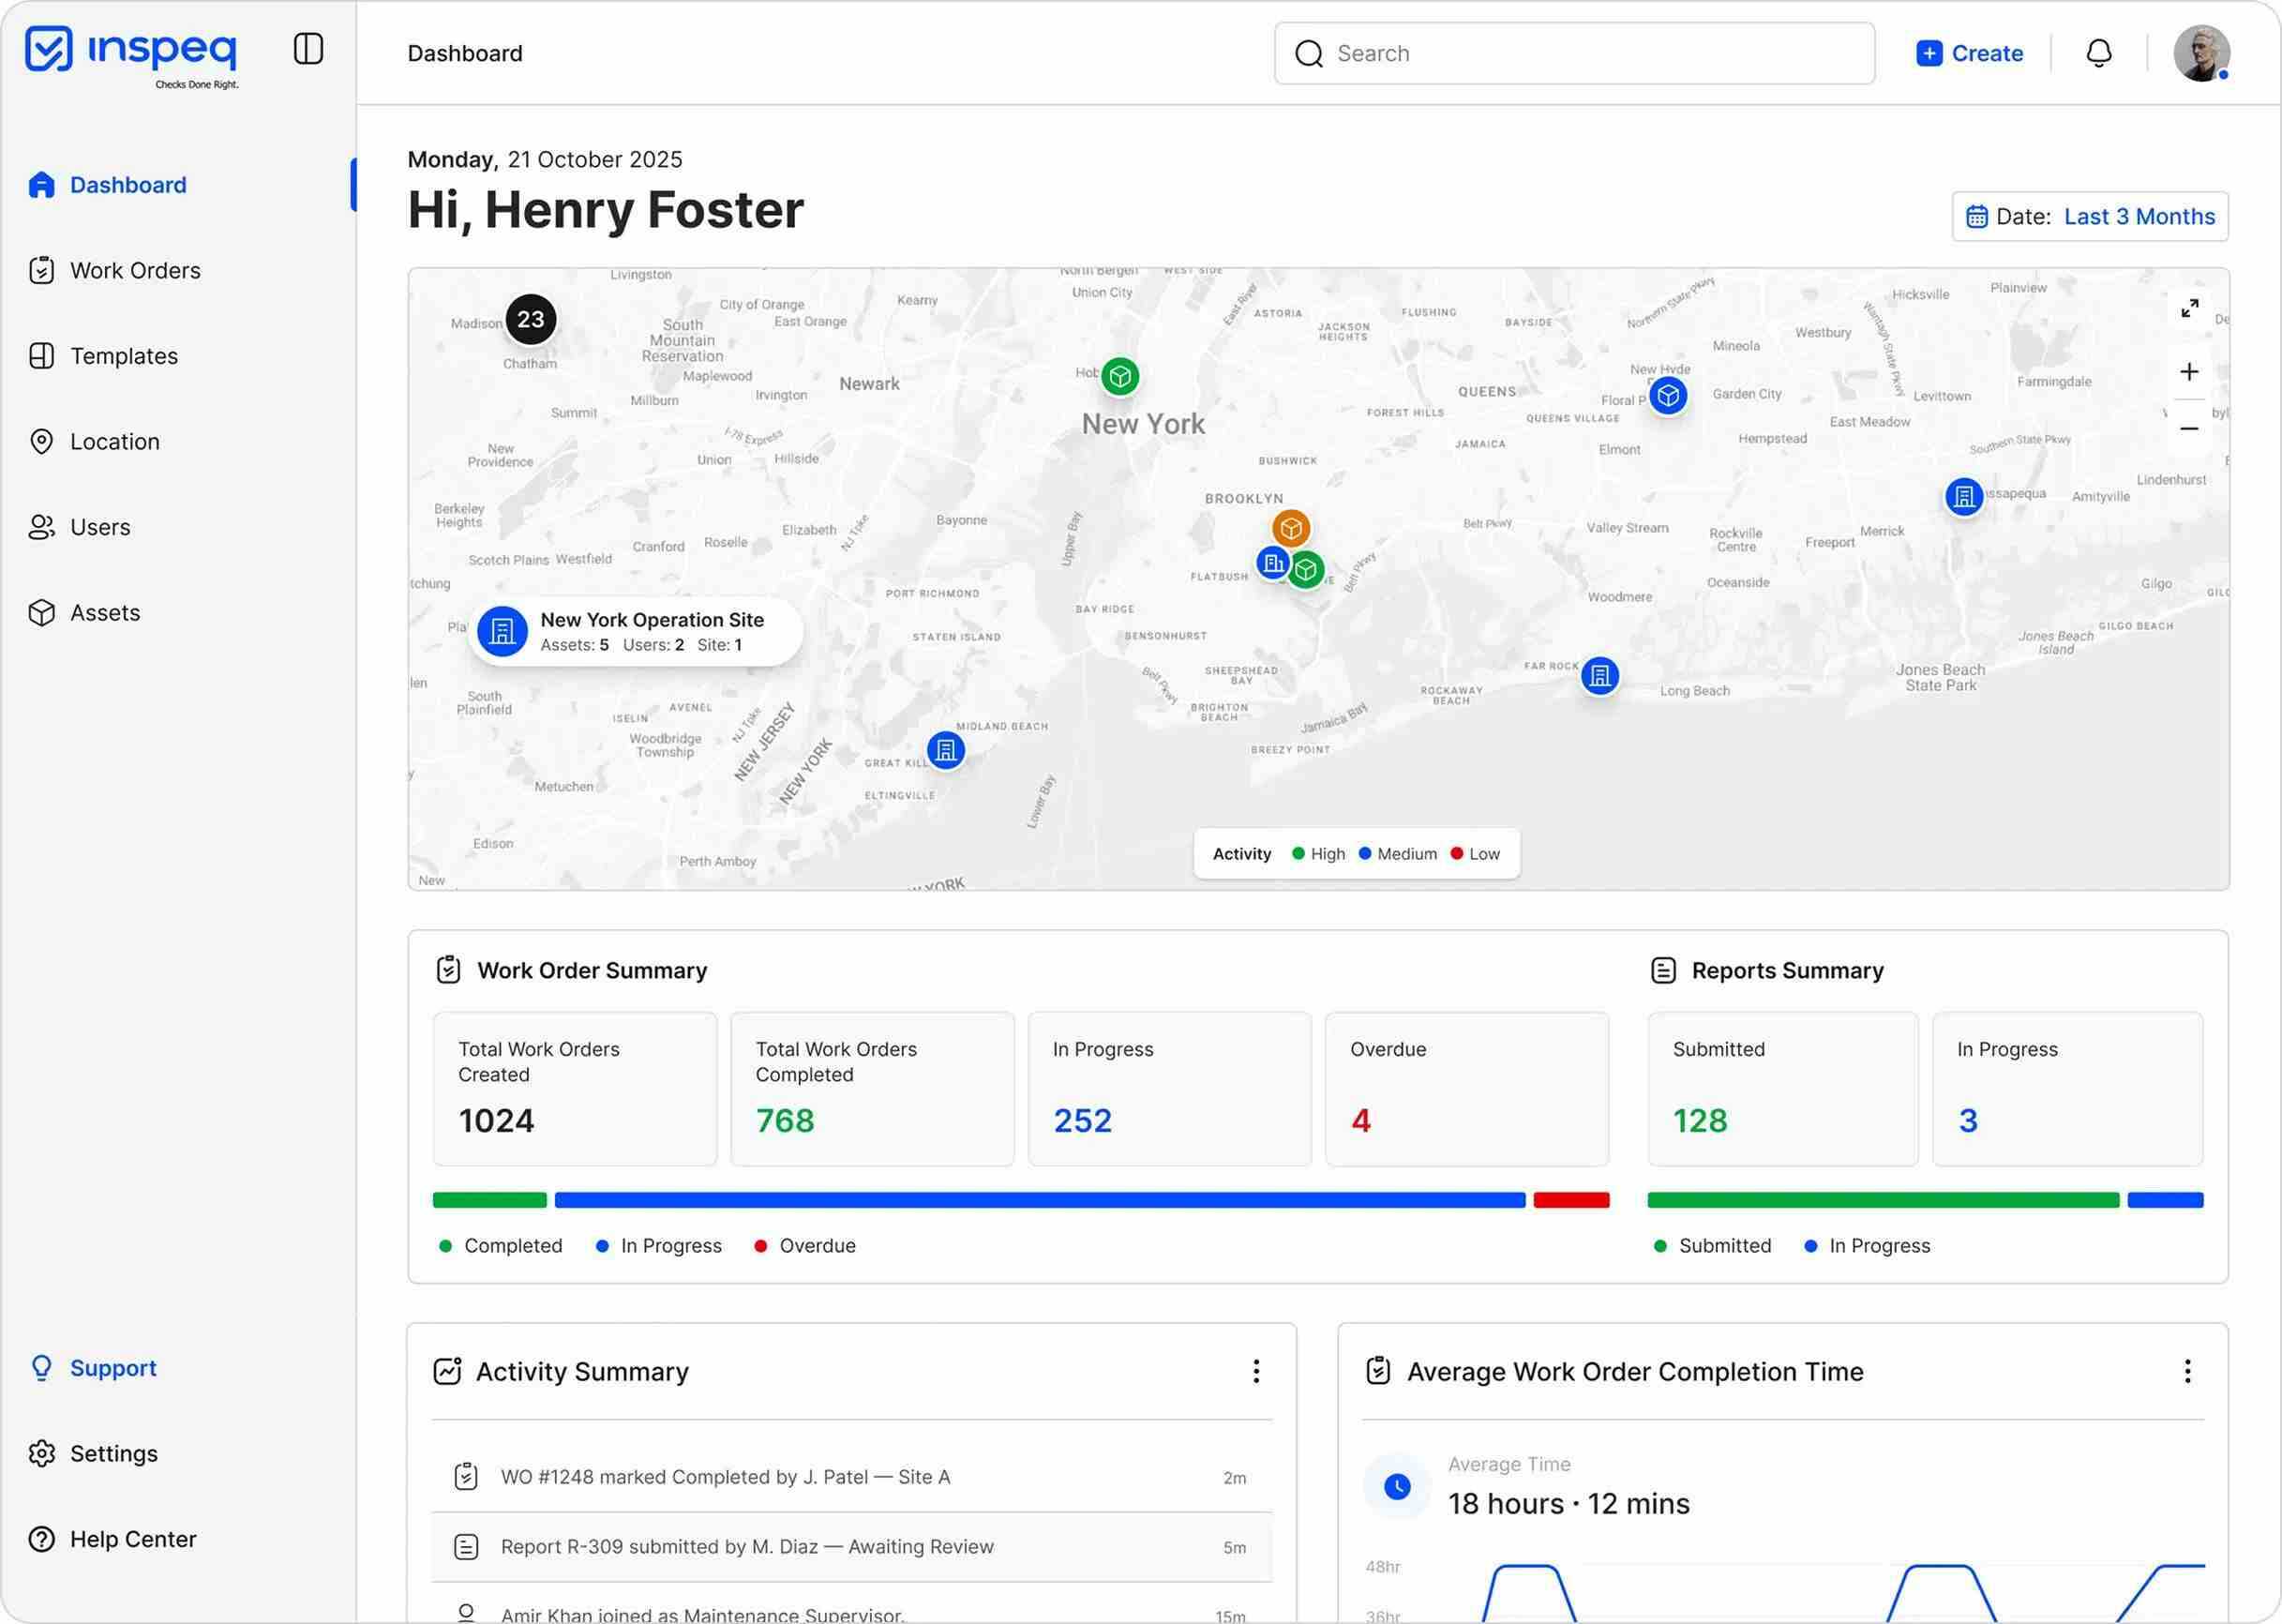Open Activity Summary three-dot menu

click(x=1256, y=1371)
